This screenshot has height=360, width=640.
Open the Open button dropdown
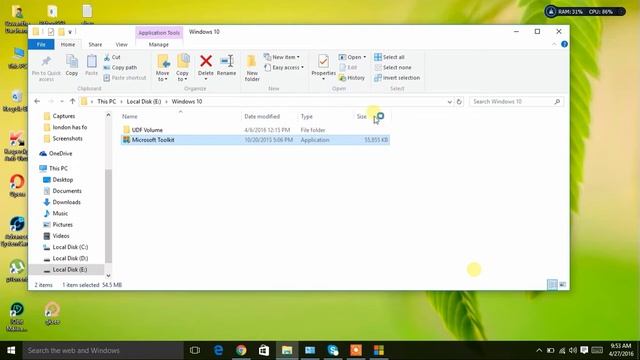click(x=365, y=57)
